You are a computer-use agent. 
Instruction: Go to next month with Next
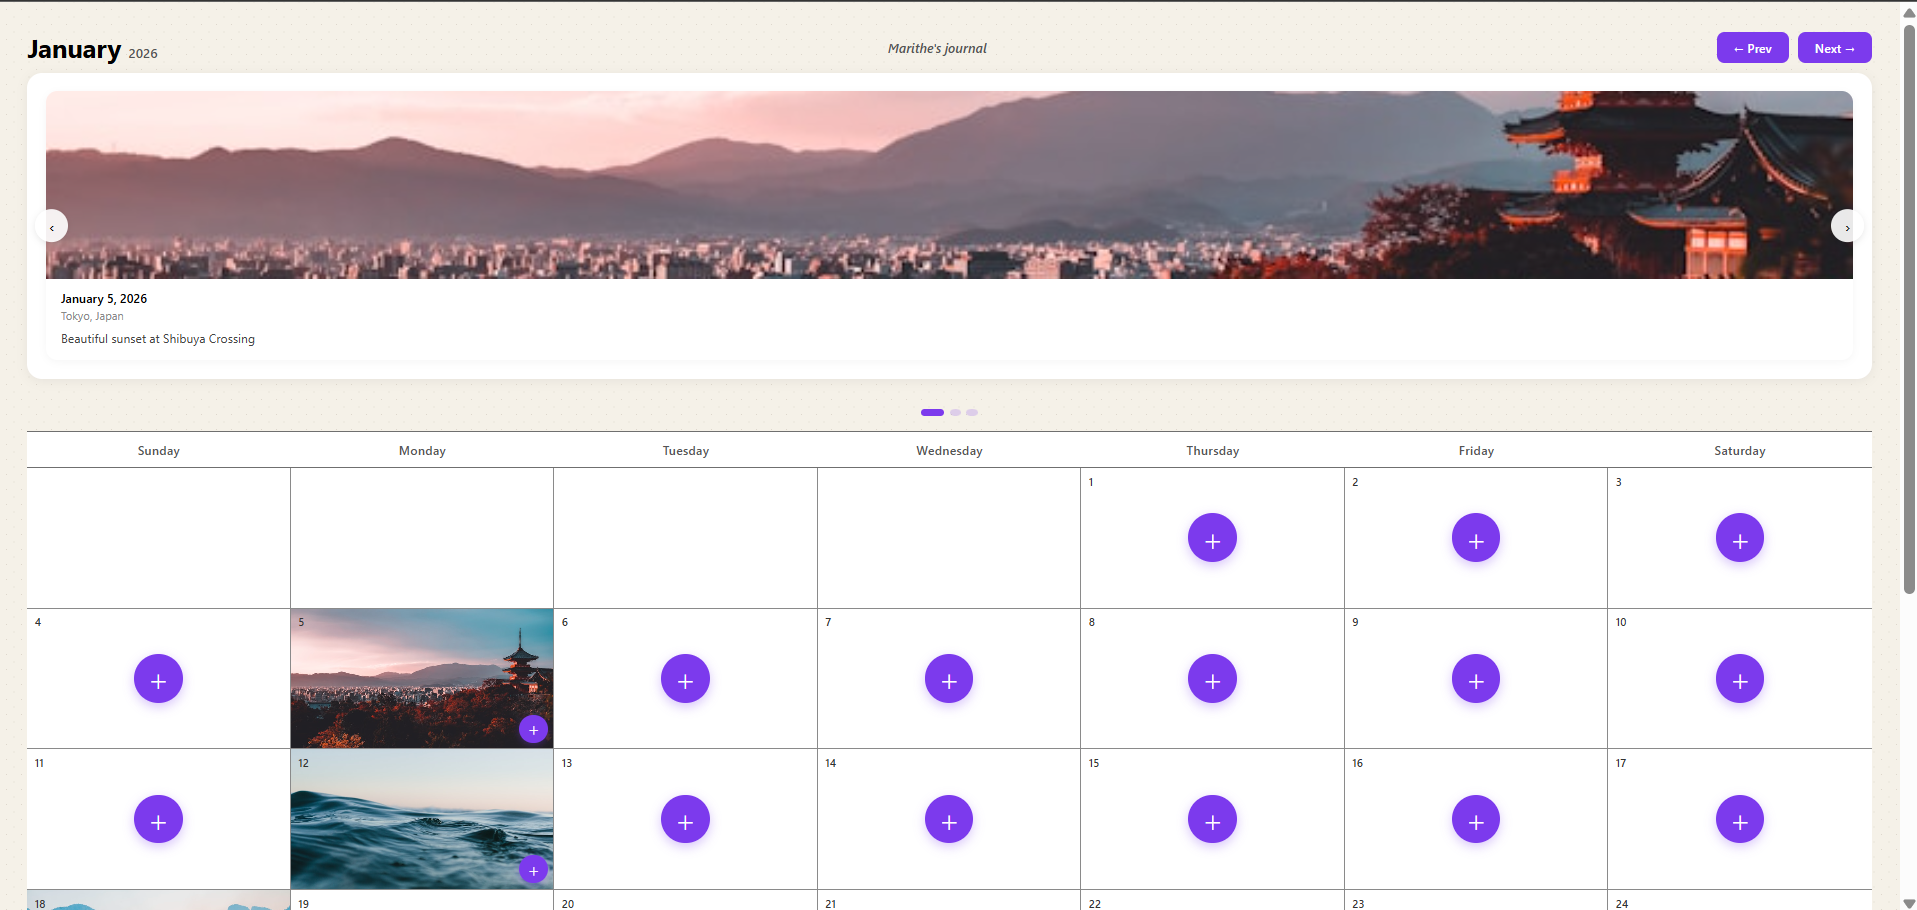tap(1834, 48)
